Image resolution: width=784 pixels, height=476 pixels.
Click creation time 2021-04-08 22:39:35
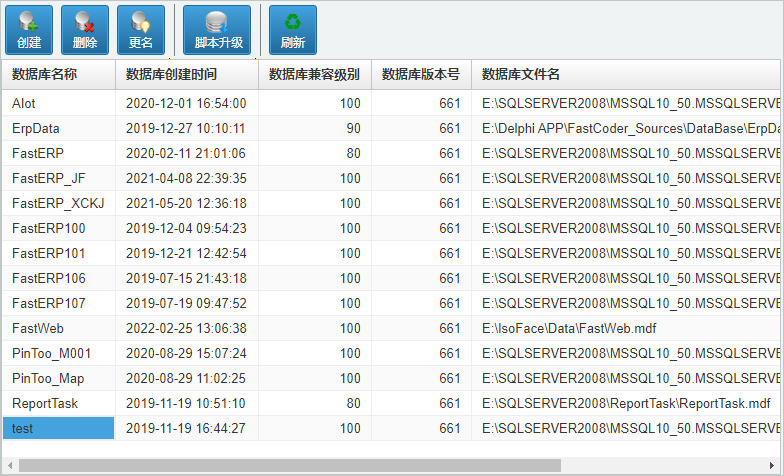(x=186, y=178)
